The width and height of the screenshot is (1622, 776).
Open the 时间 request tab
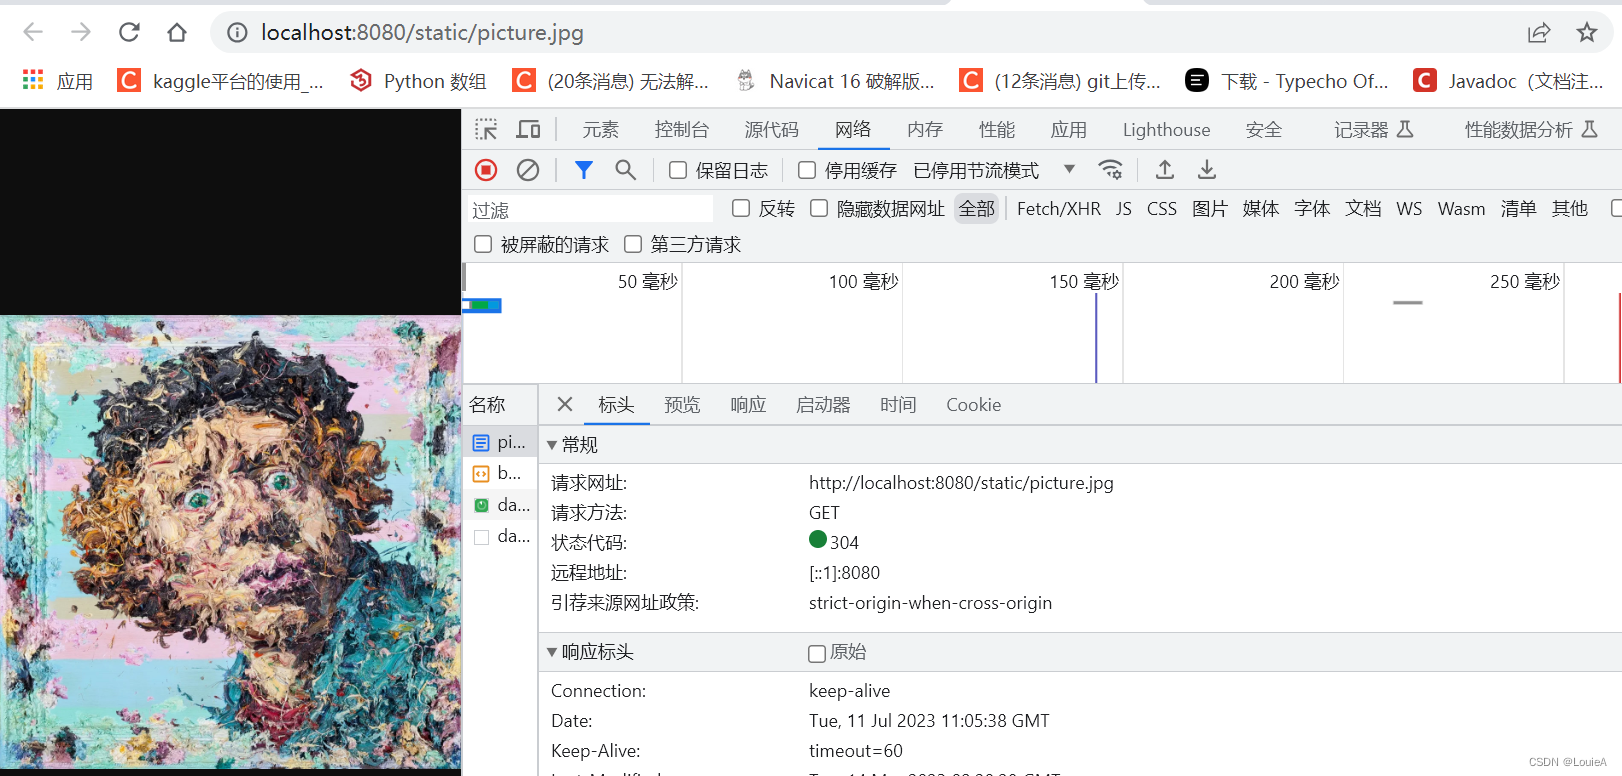(x=898, y=404)
